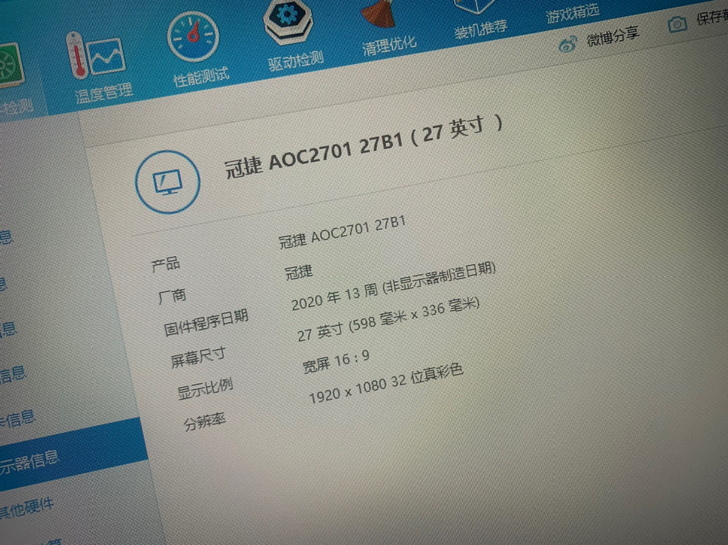The image size is (728, 545).
Task: Click the 显示比例 label
Action: pyautogui.click(x=205, y=389)
